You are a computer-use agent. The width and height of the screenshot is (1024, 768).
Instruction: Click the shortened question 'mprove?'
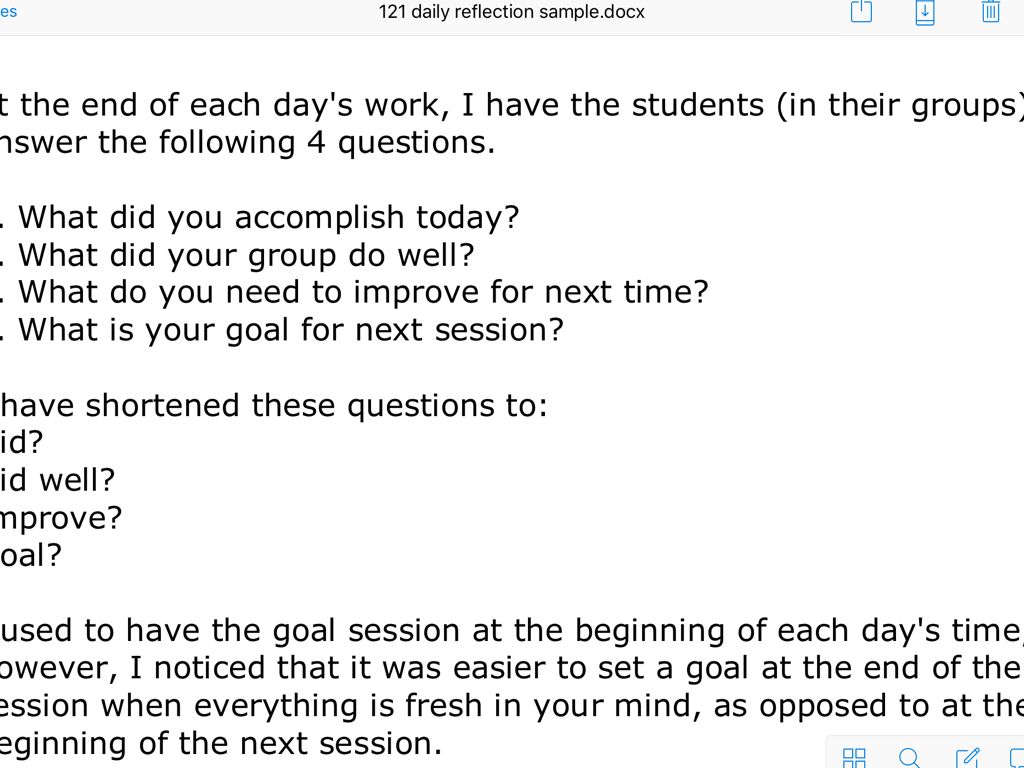point(60,518)
